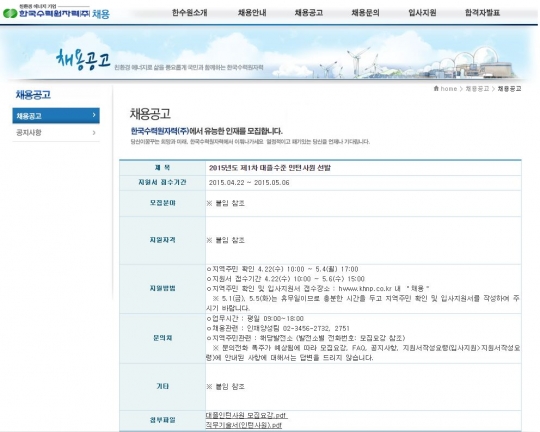Image resolution: width=540 pixels, height=432 pixels.
Task: Open the 채용문의 menu
Action: (x=365, y=13)
